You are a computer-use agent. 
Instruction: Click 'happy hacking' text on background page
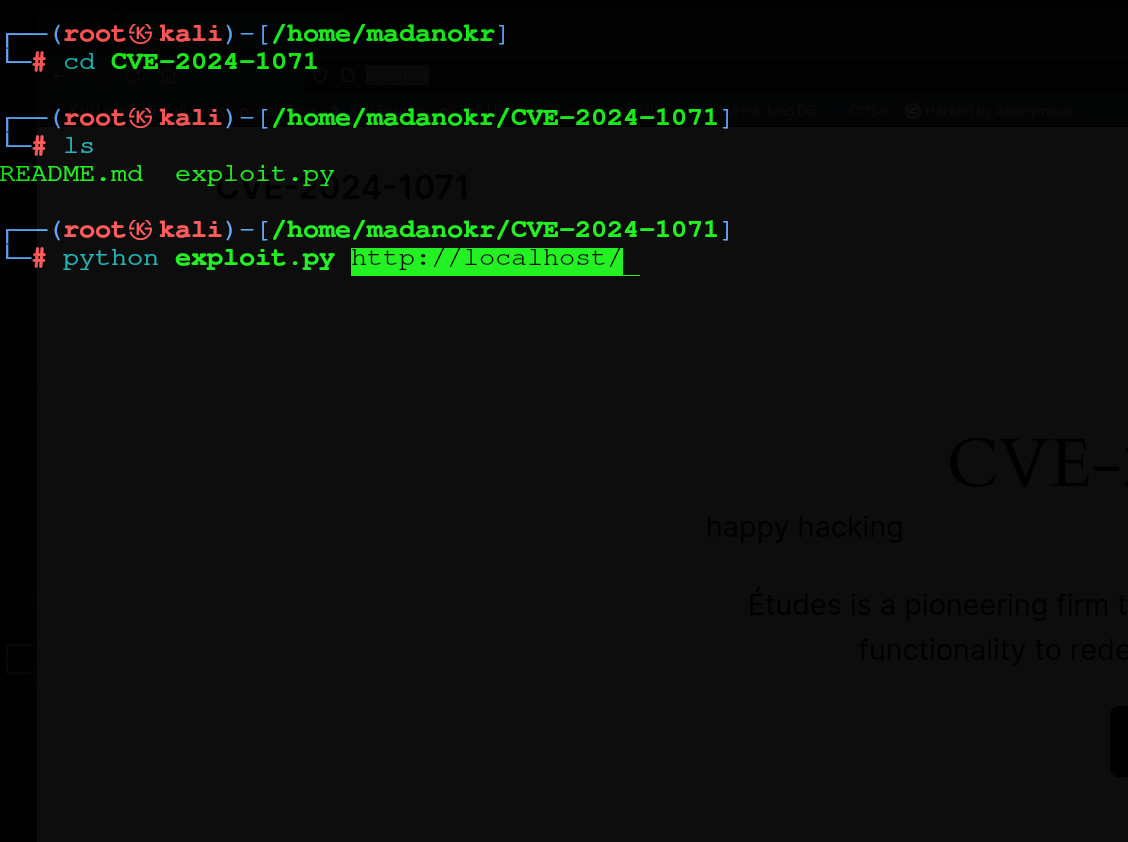click(804, 528)
